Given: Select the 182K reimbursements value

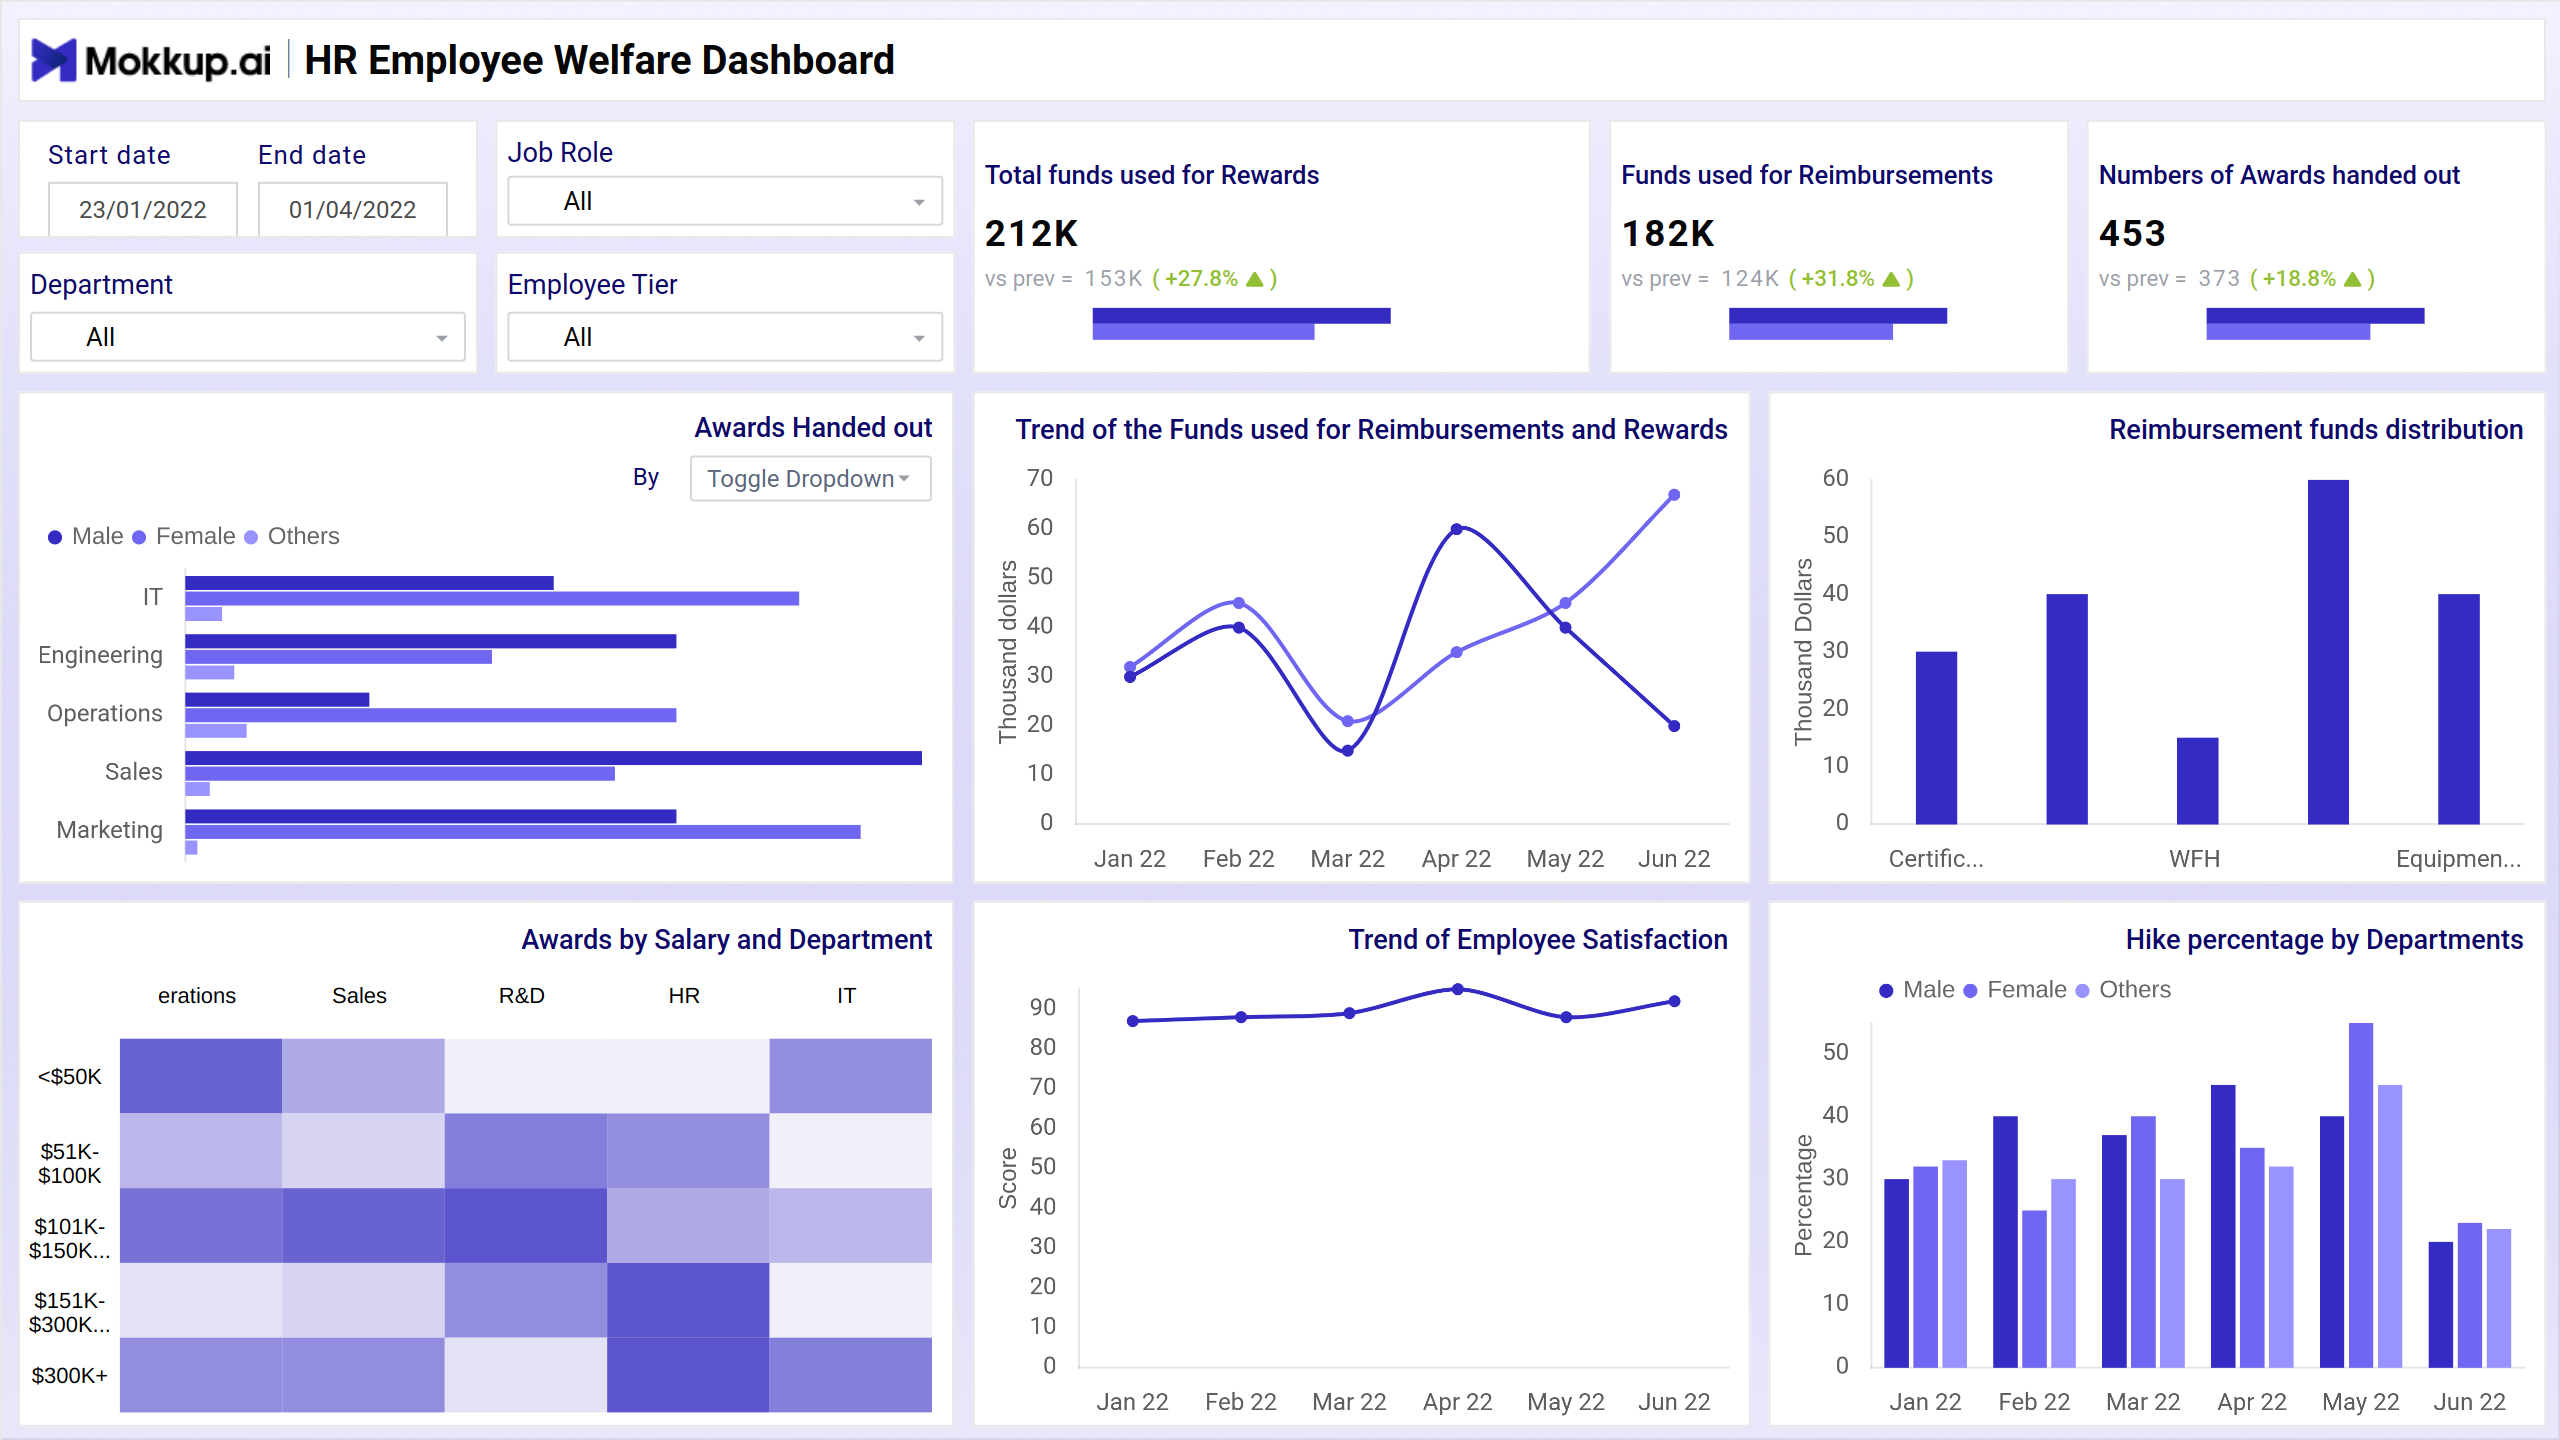Looking at the screenshot, I should click(x=1668, y=233).
